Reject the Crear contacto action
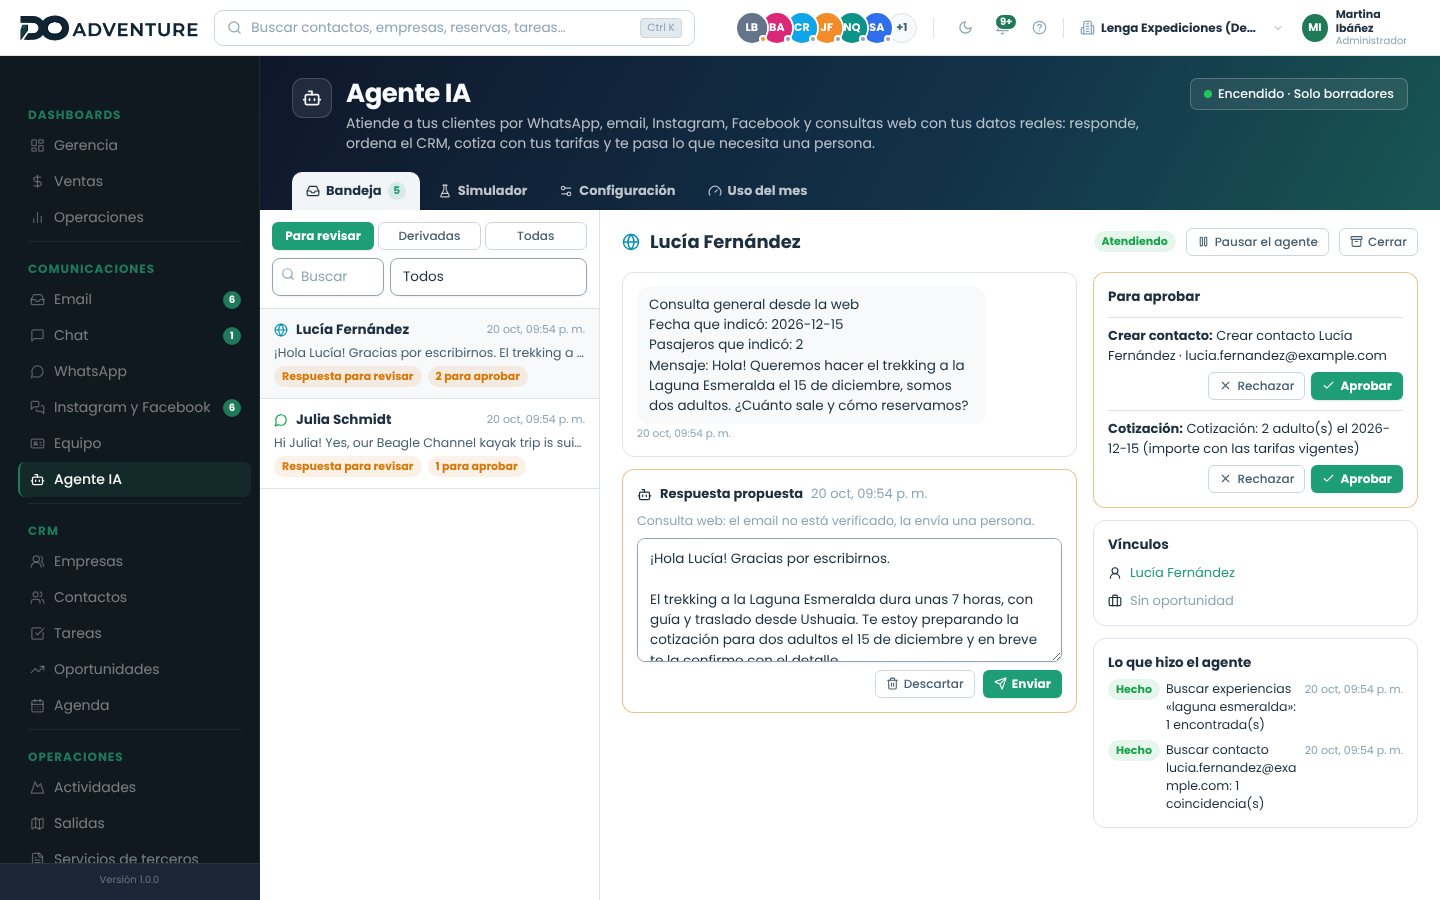The height and width of the screenshot is (900, 1440). [x=1256, y=386]
